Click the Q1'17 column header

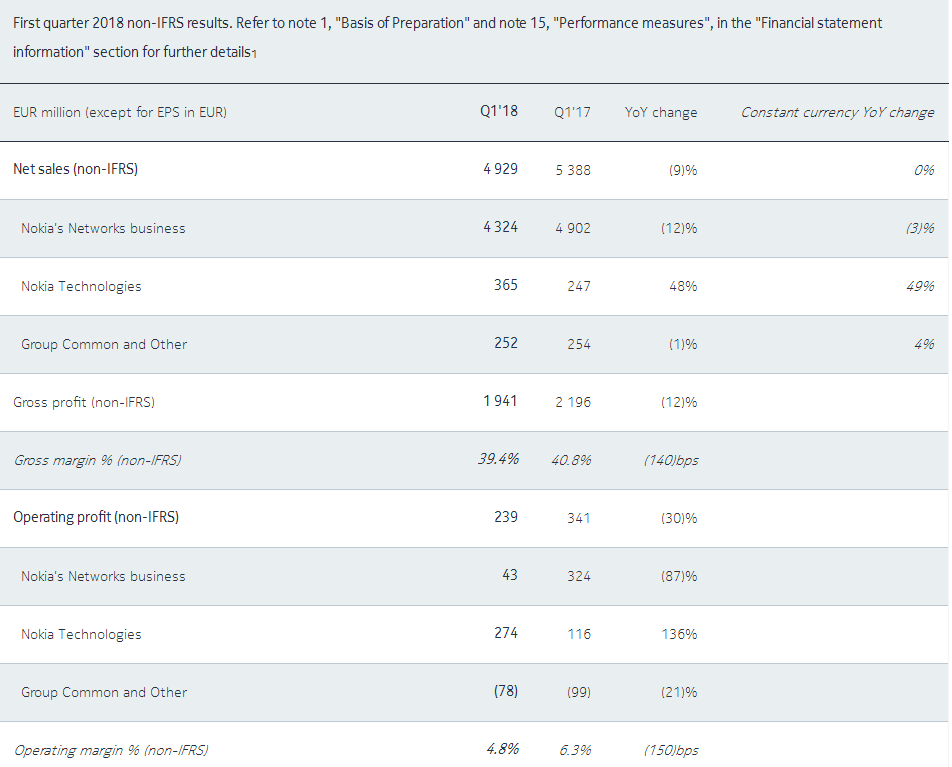572,112
